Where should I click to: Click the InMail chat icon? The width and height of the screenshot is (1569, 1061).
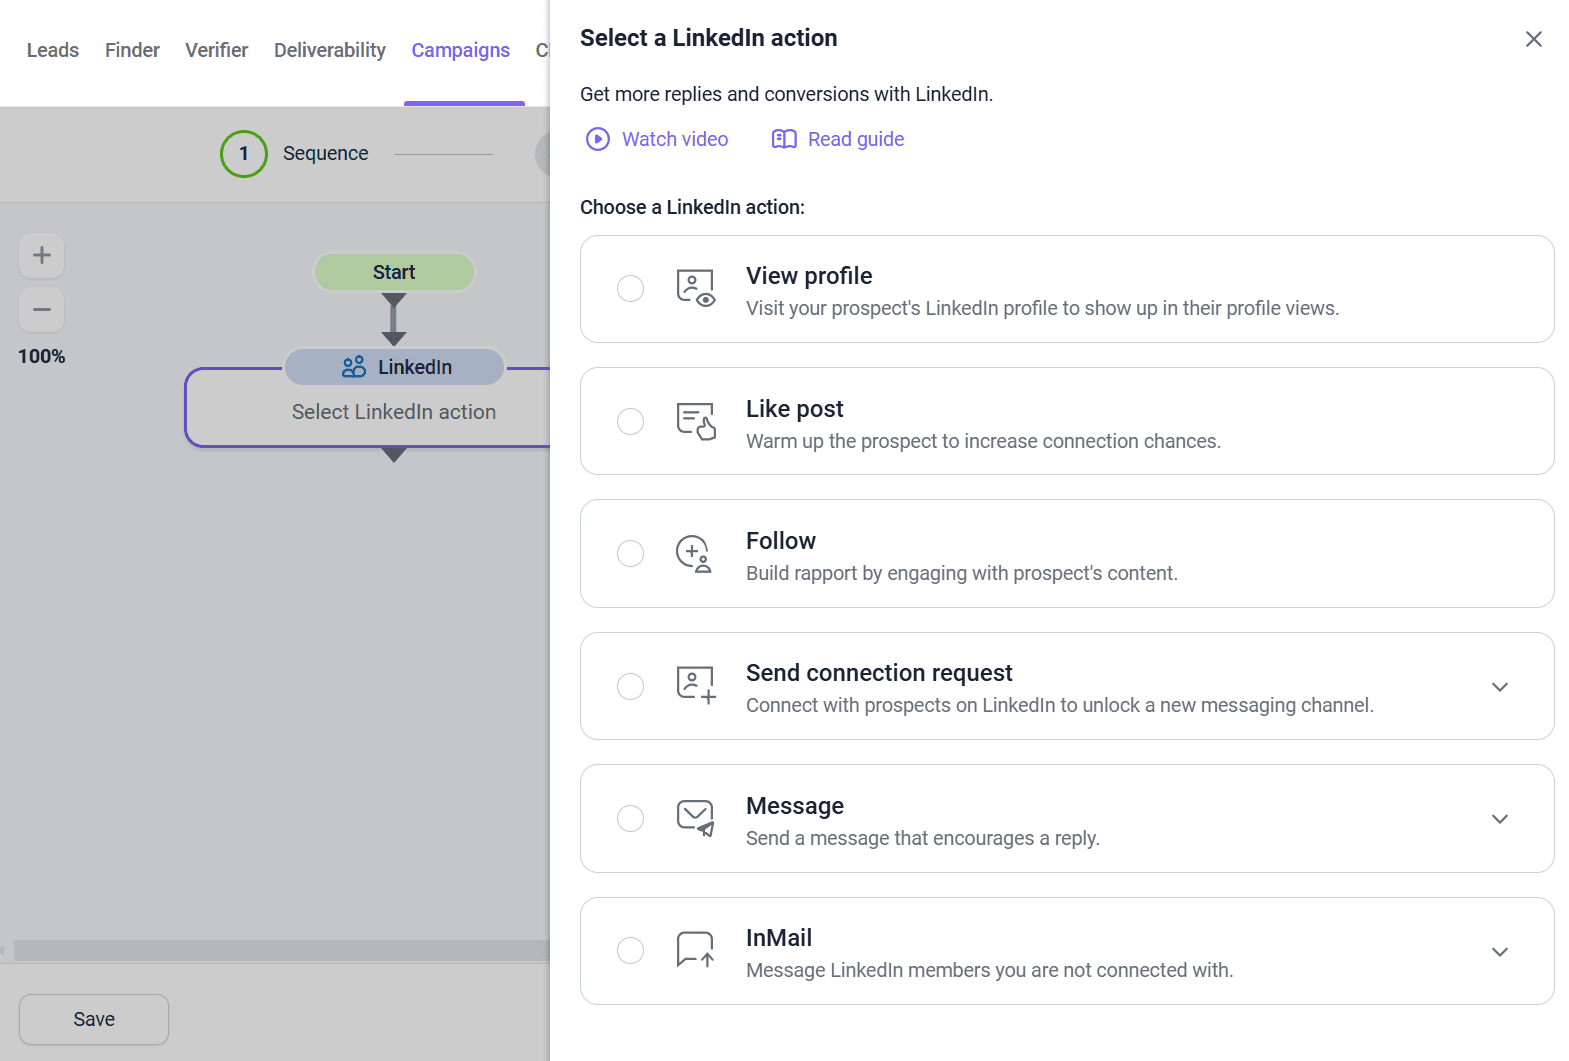click(695, 950)
